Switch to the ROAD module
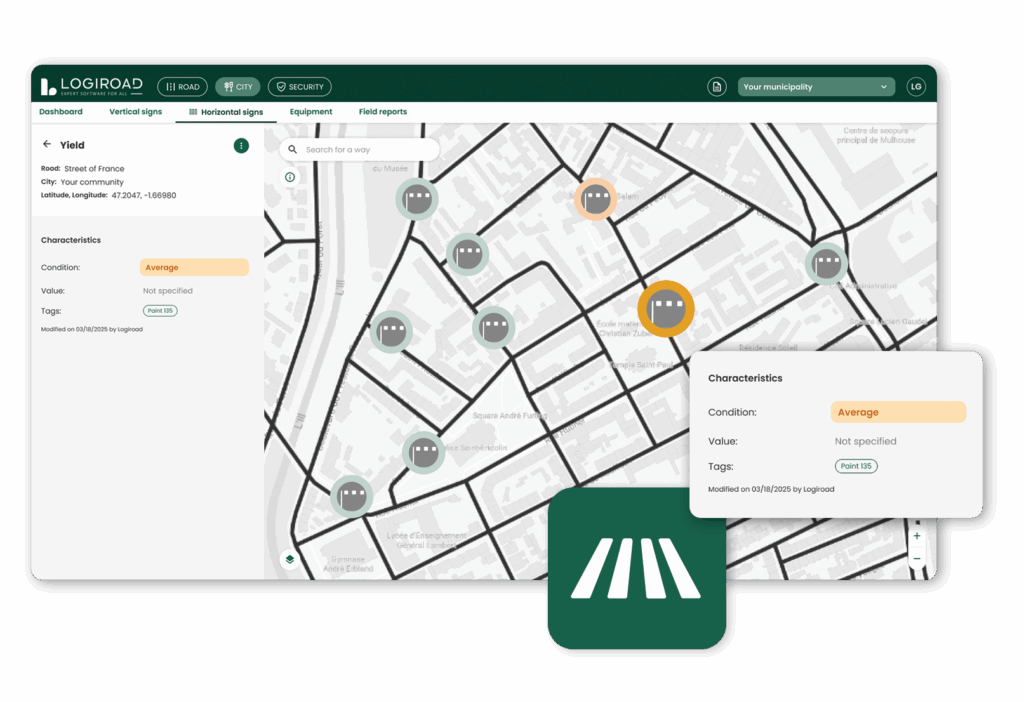Image resolution: width=1024 pixels, height=702 pixels. pos(182,87)
